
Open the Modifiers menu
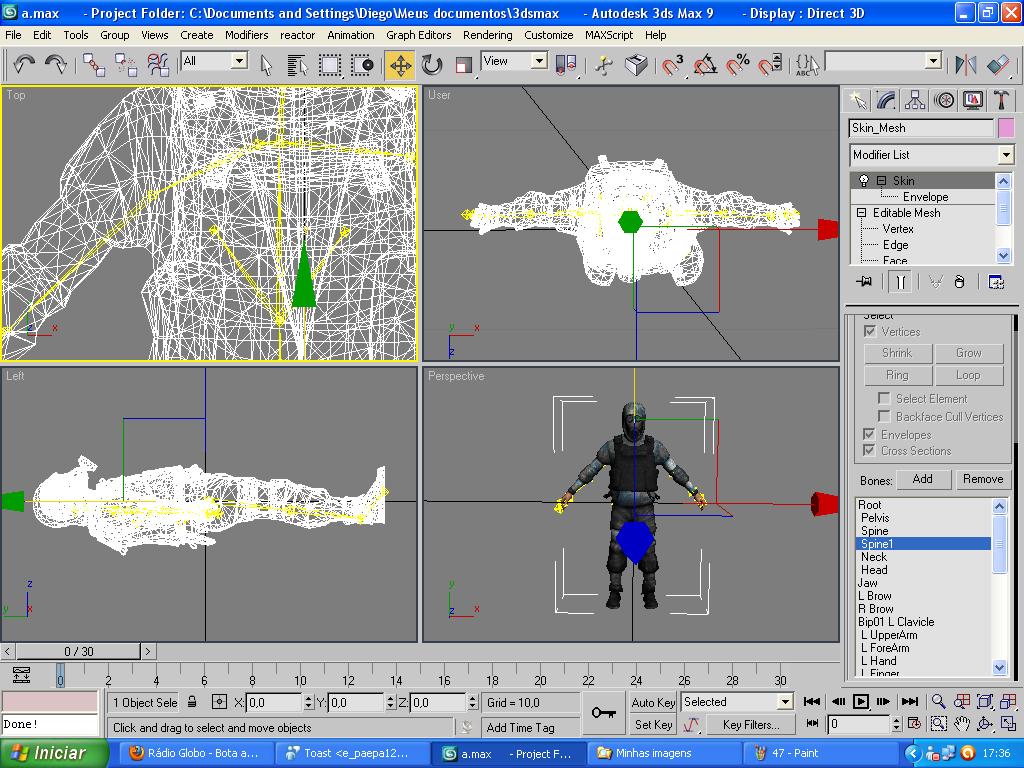tap(246, 34)
